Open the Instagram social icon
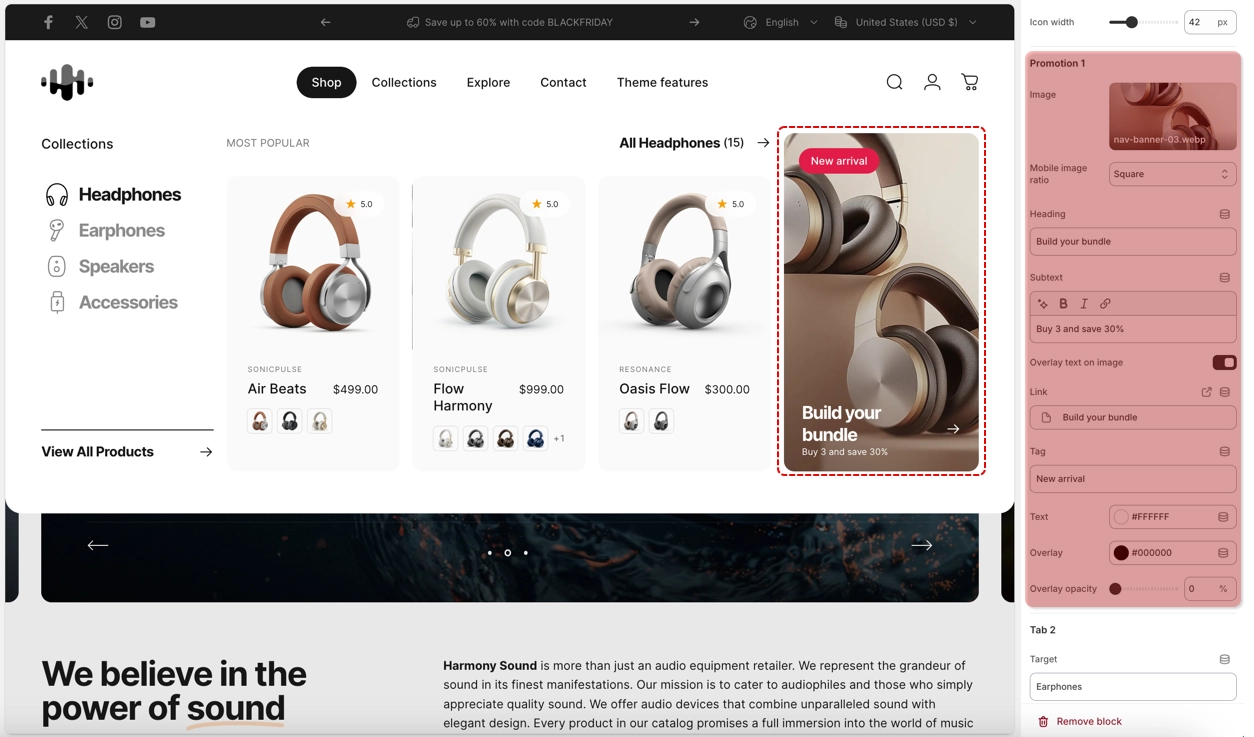1254x737 pixels. click(x=115, y=22)
